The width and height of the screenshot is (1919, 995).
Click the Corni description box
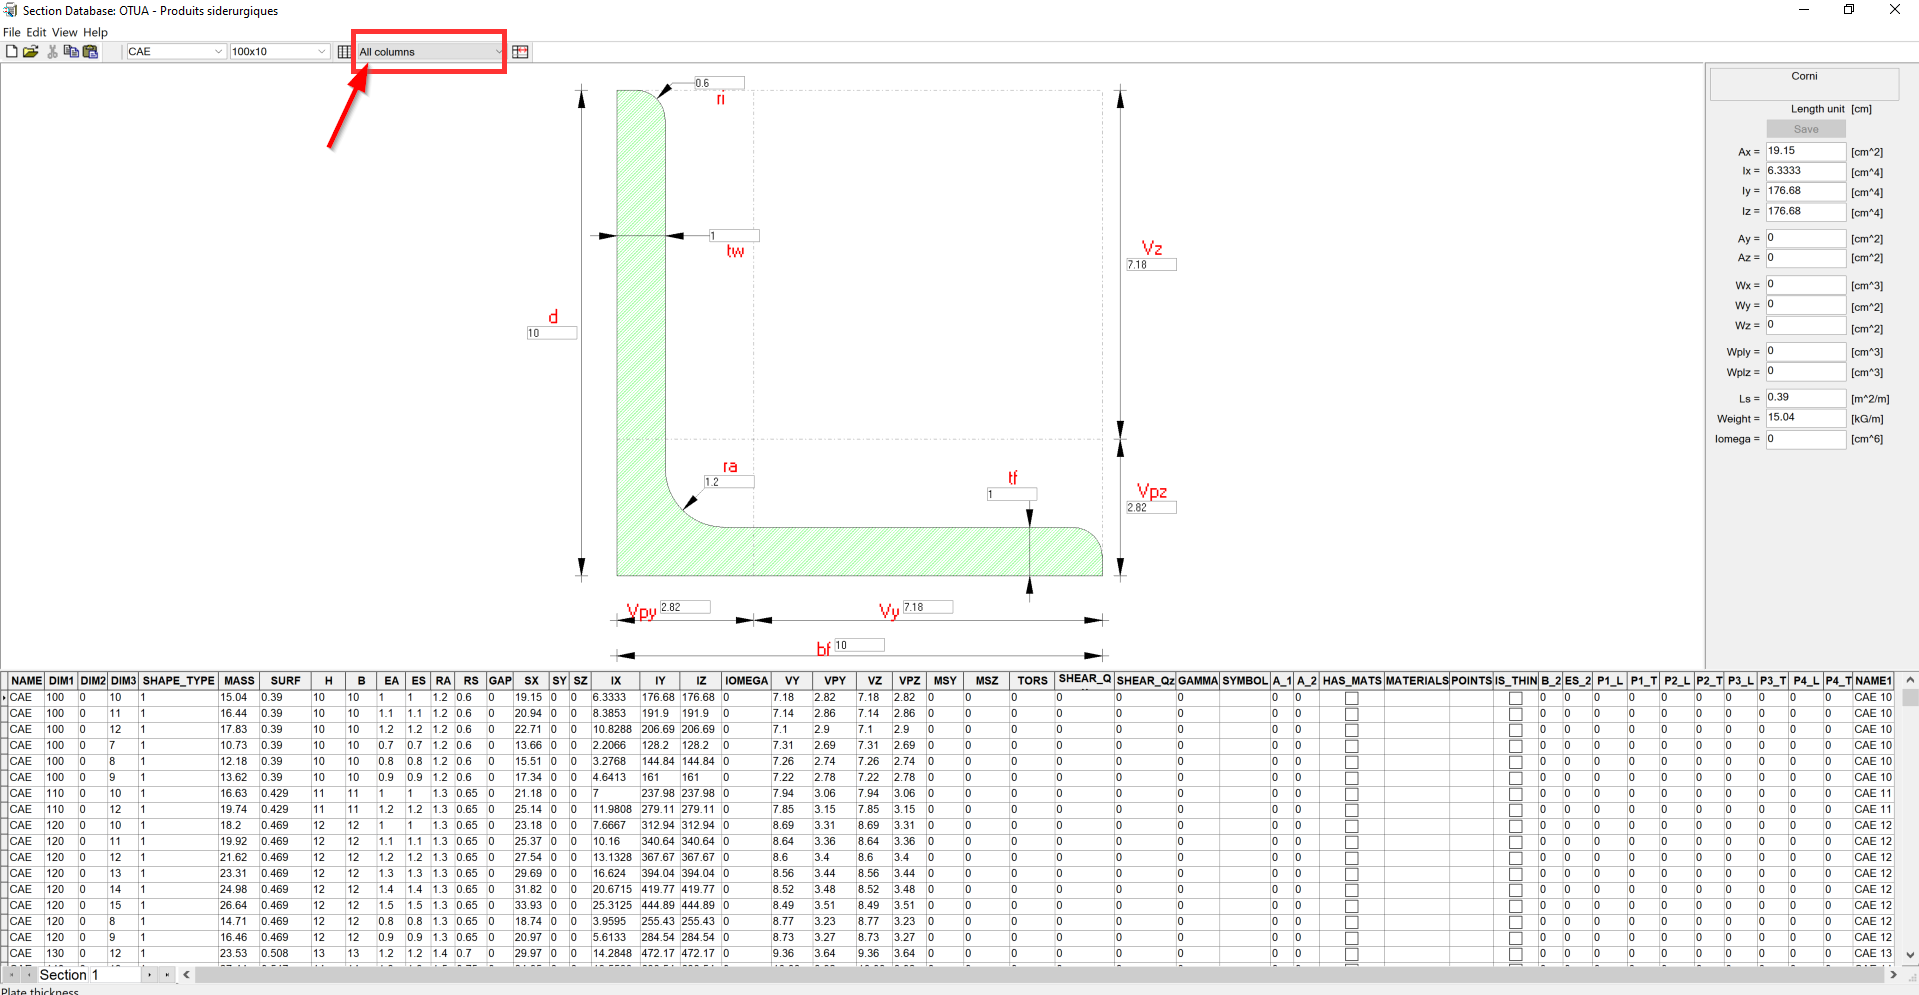coord(1804,84)
